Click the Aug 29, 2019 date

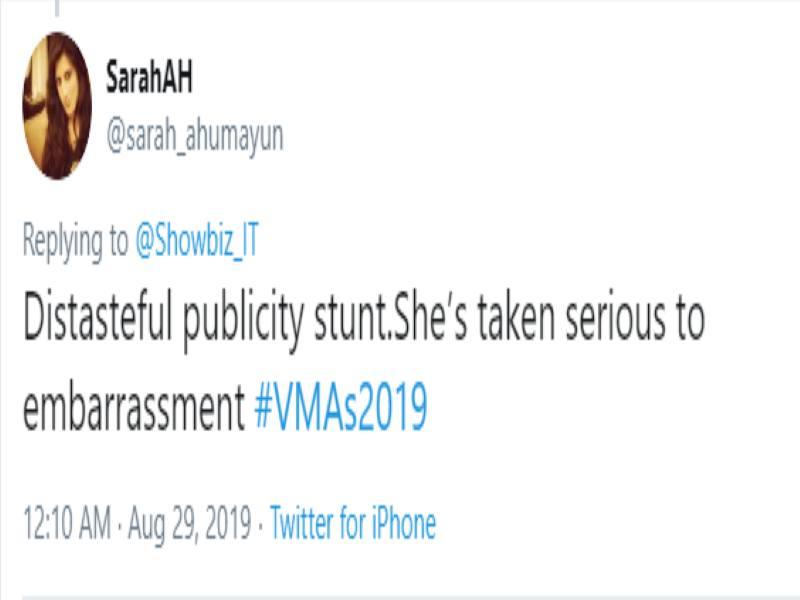pyautogui.click(x=188, y=523)
